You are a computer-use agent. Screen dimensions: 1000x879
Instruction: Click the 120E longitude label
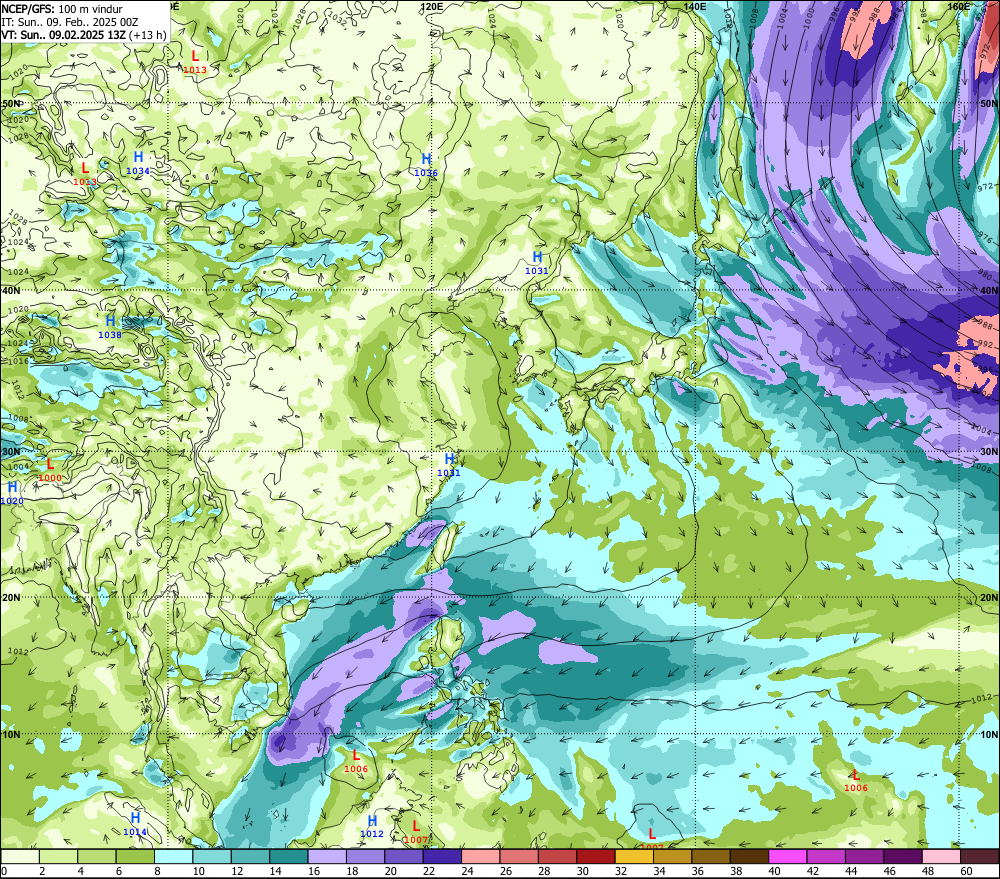[432, 6]
